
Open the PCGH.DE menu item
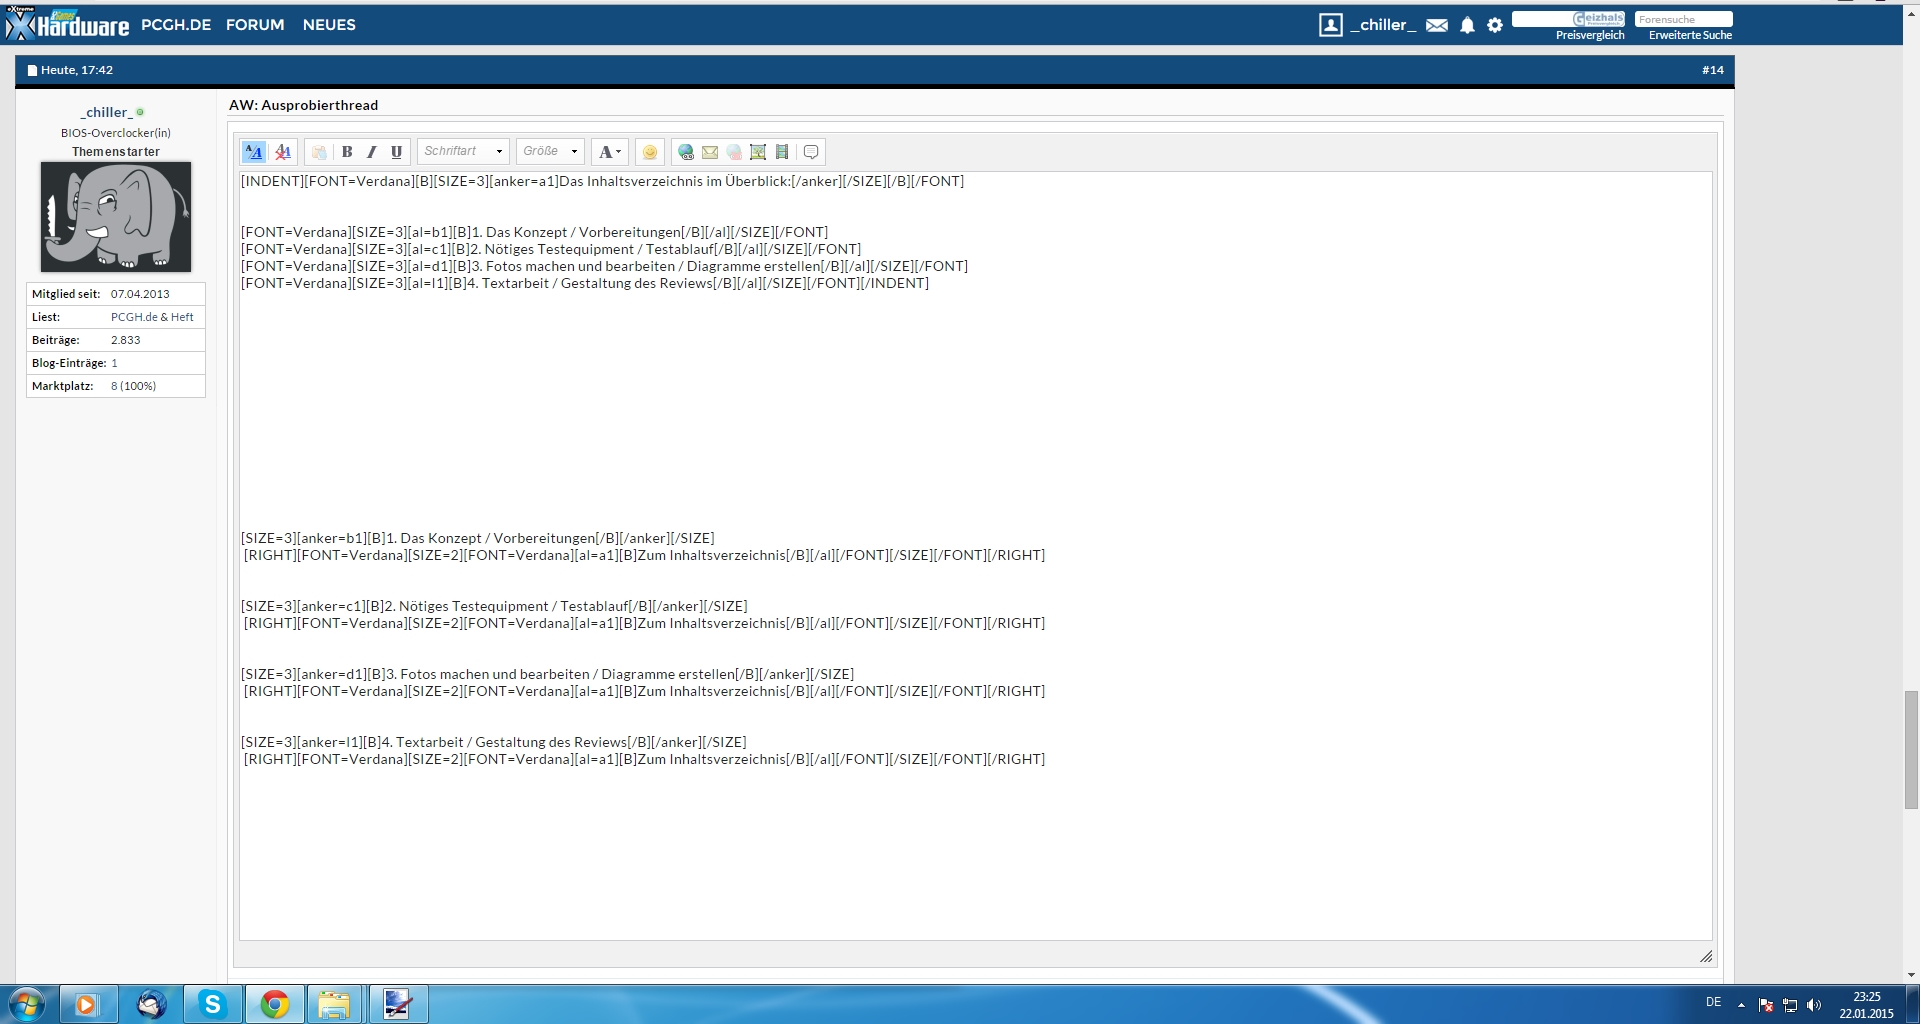coord(176,25)
